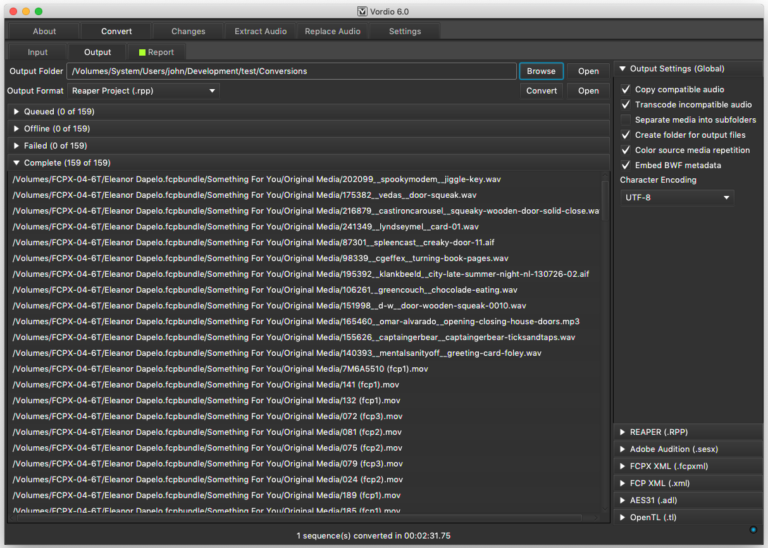Screen dimensions: 768x548
Task: Open the Output Format dropdown
Action: point(143,91)
